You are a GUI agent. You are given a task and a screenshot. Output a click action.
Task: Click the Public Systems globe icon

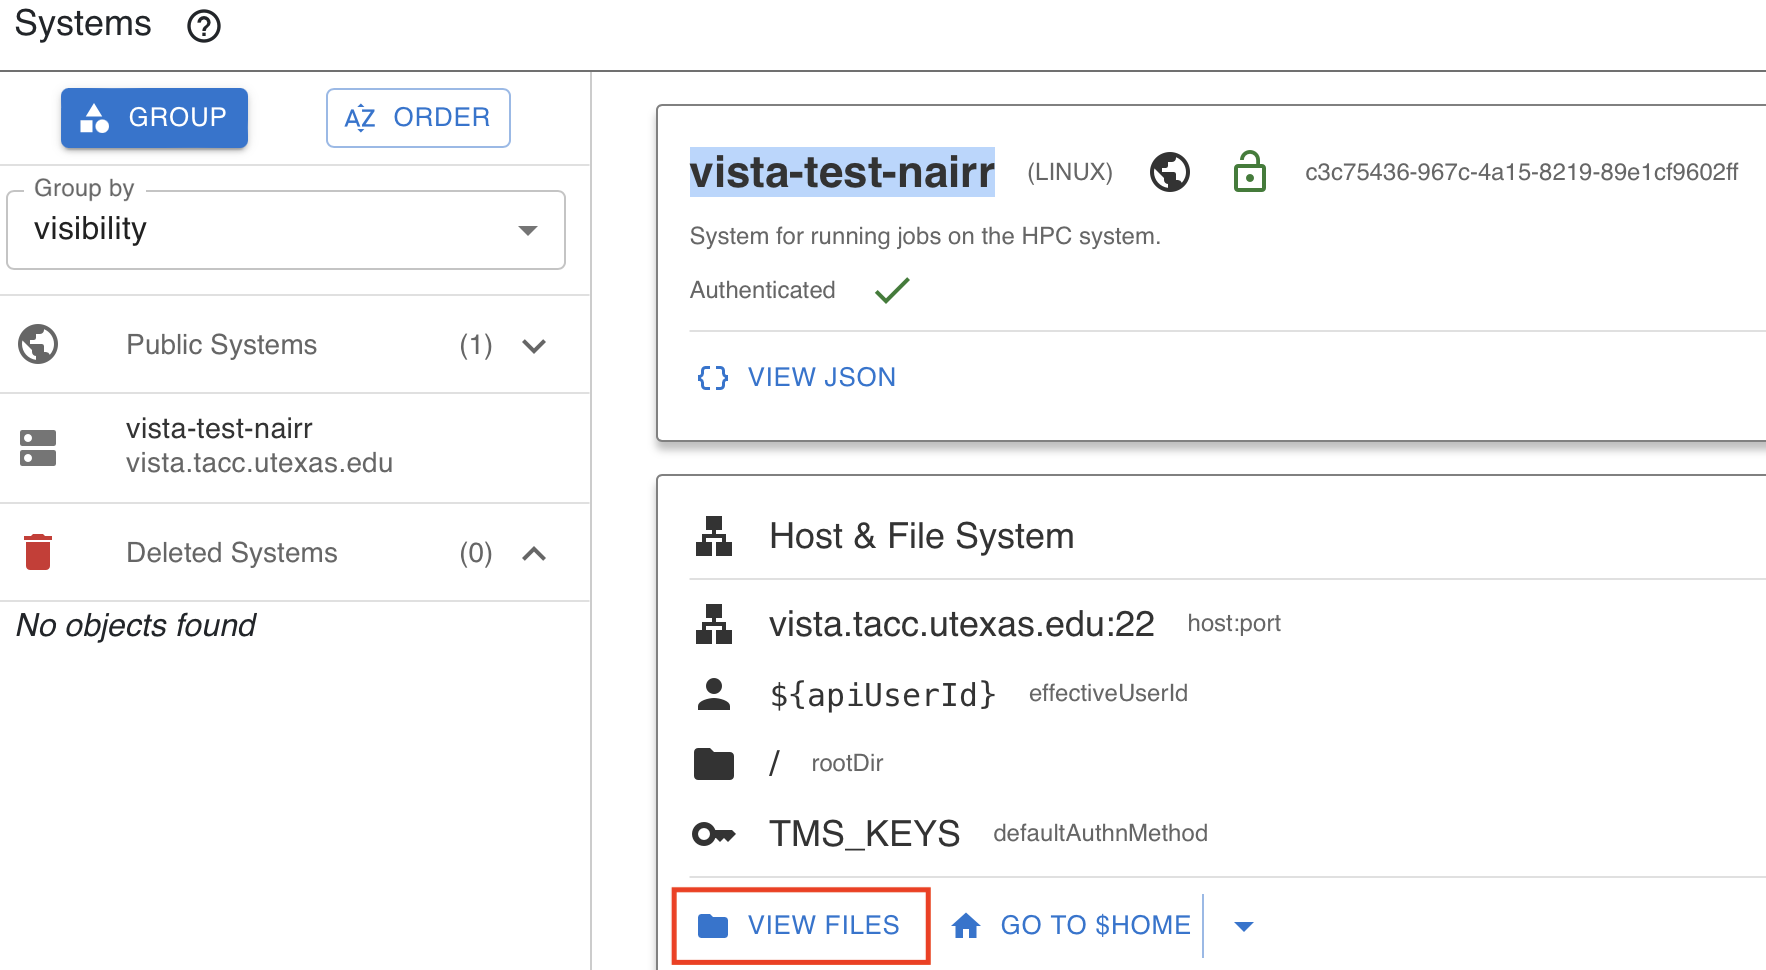(x=37, y=344)
